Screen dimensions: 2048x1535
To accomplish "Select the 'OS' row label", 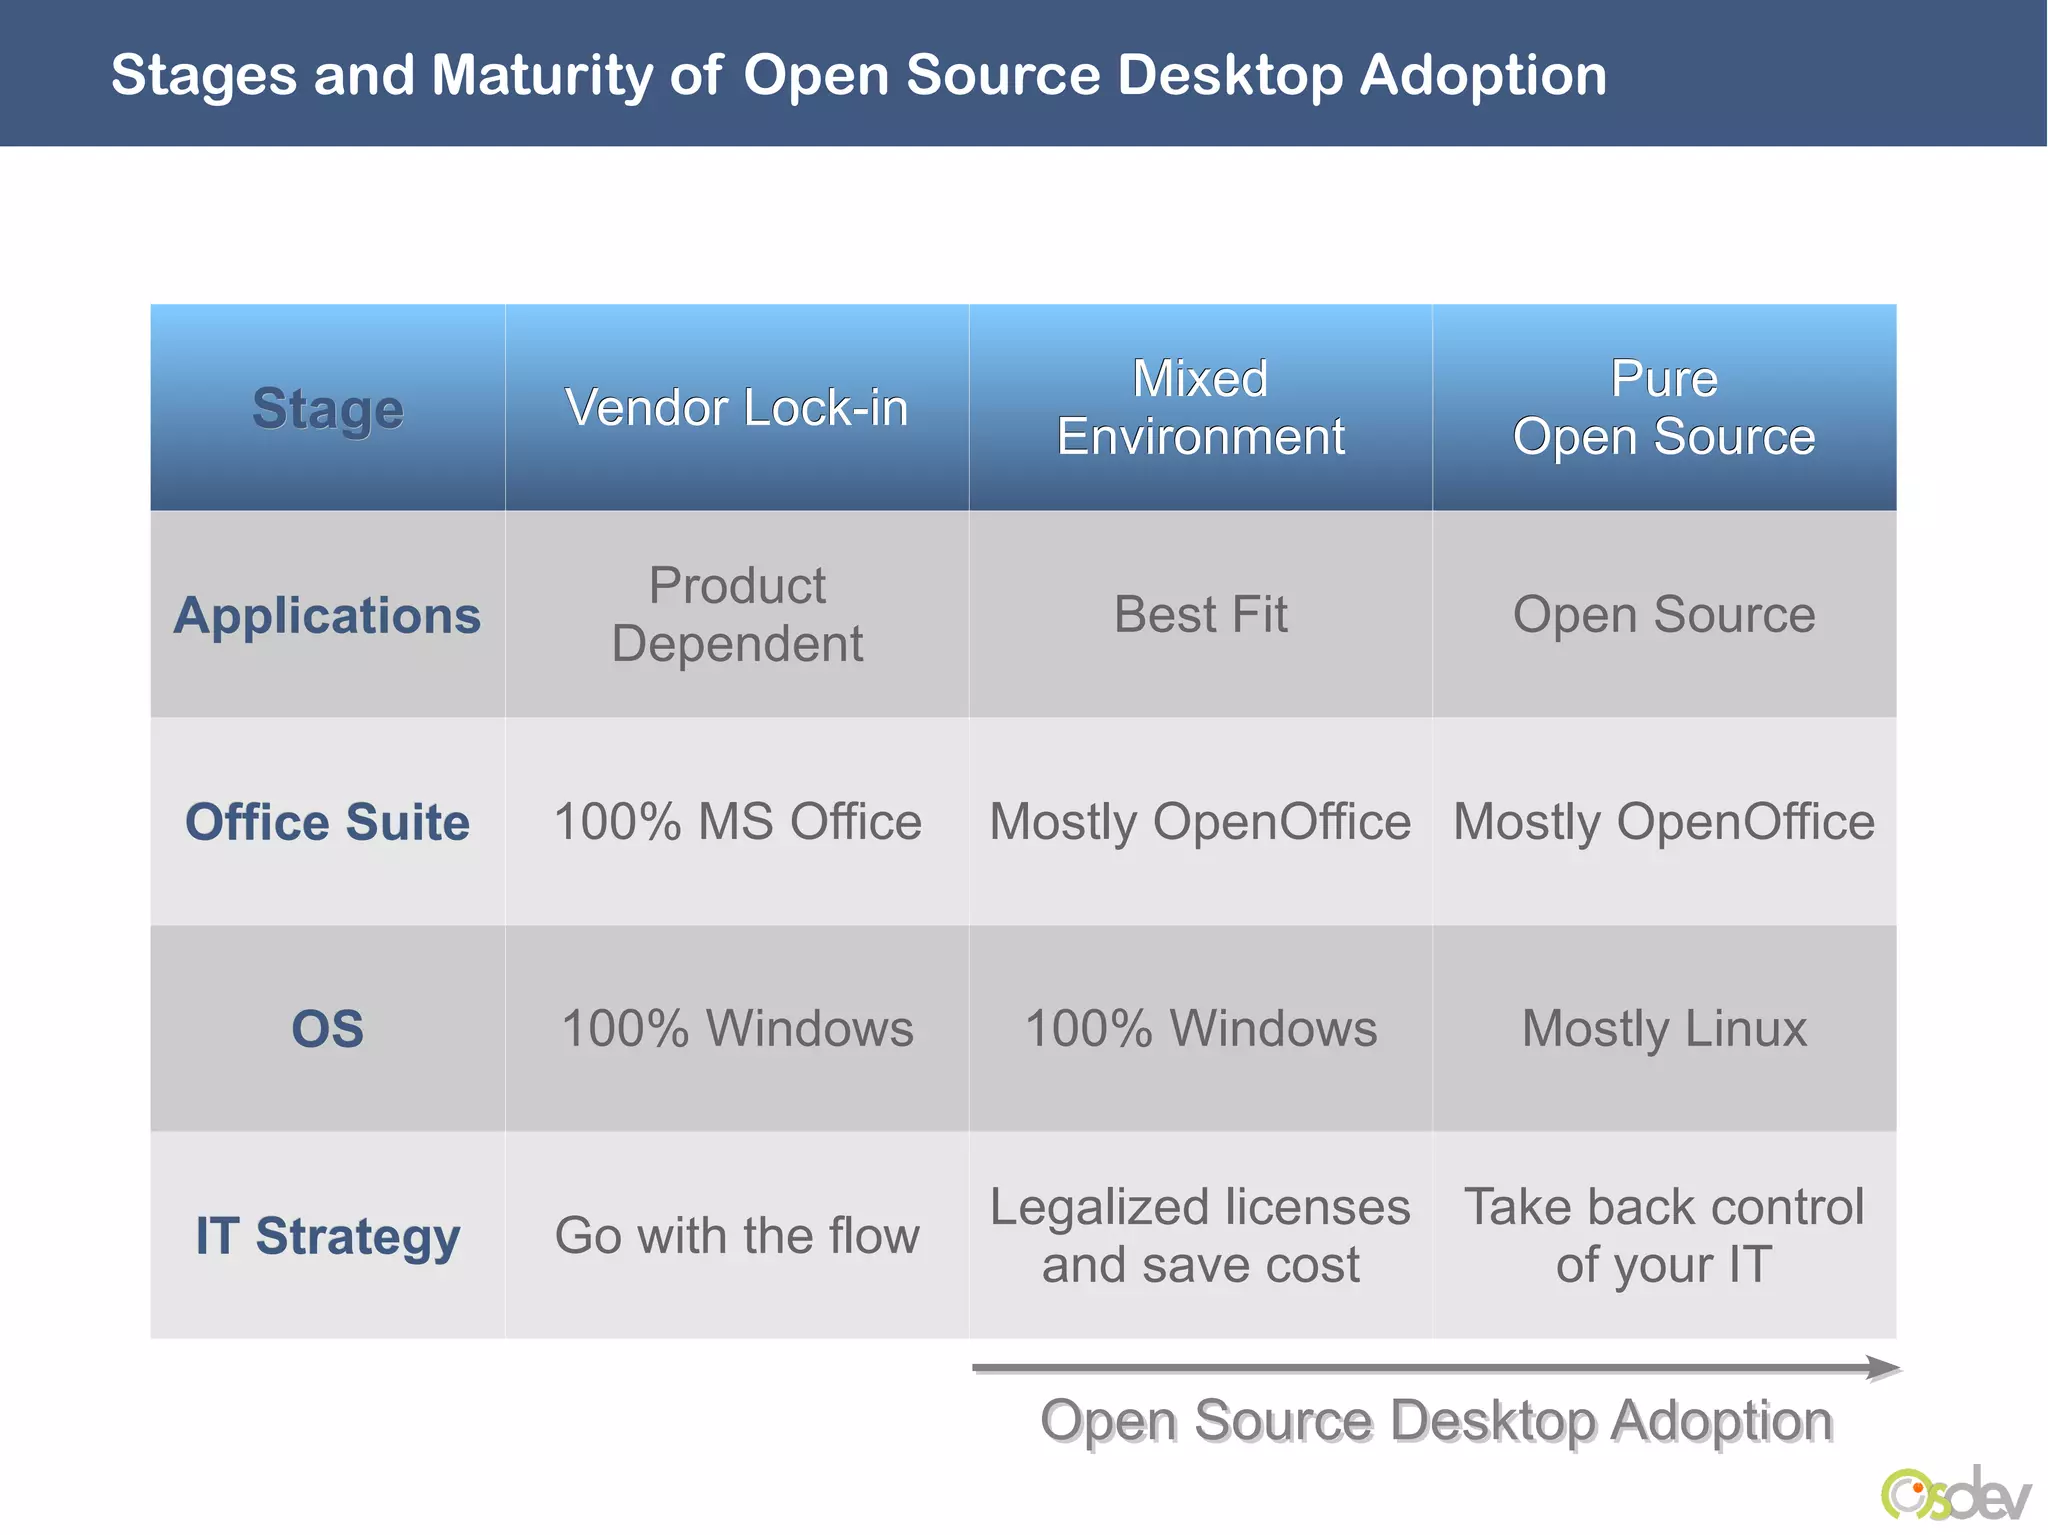I will click(x=328, y=1028).
